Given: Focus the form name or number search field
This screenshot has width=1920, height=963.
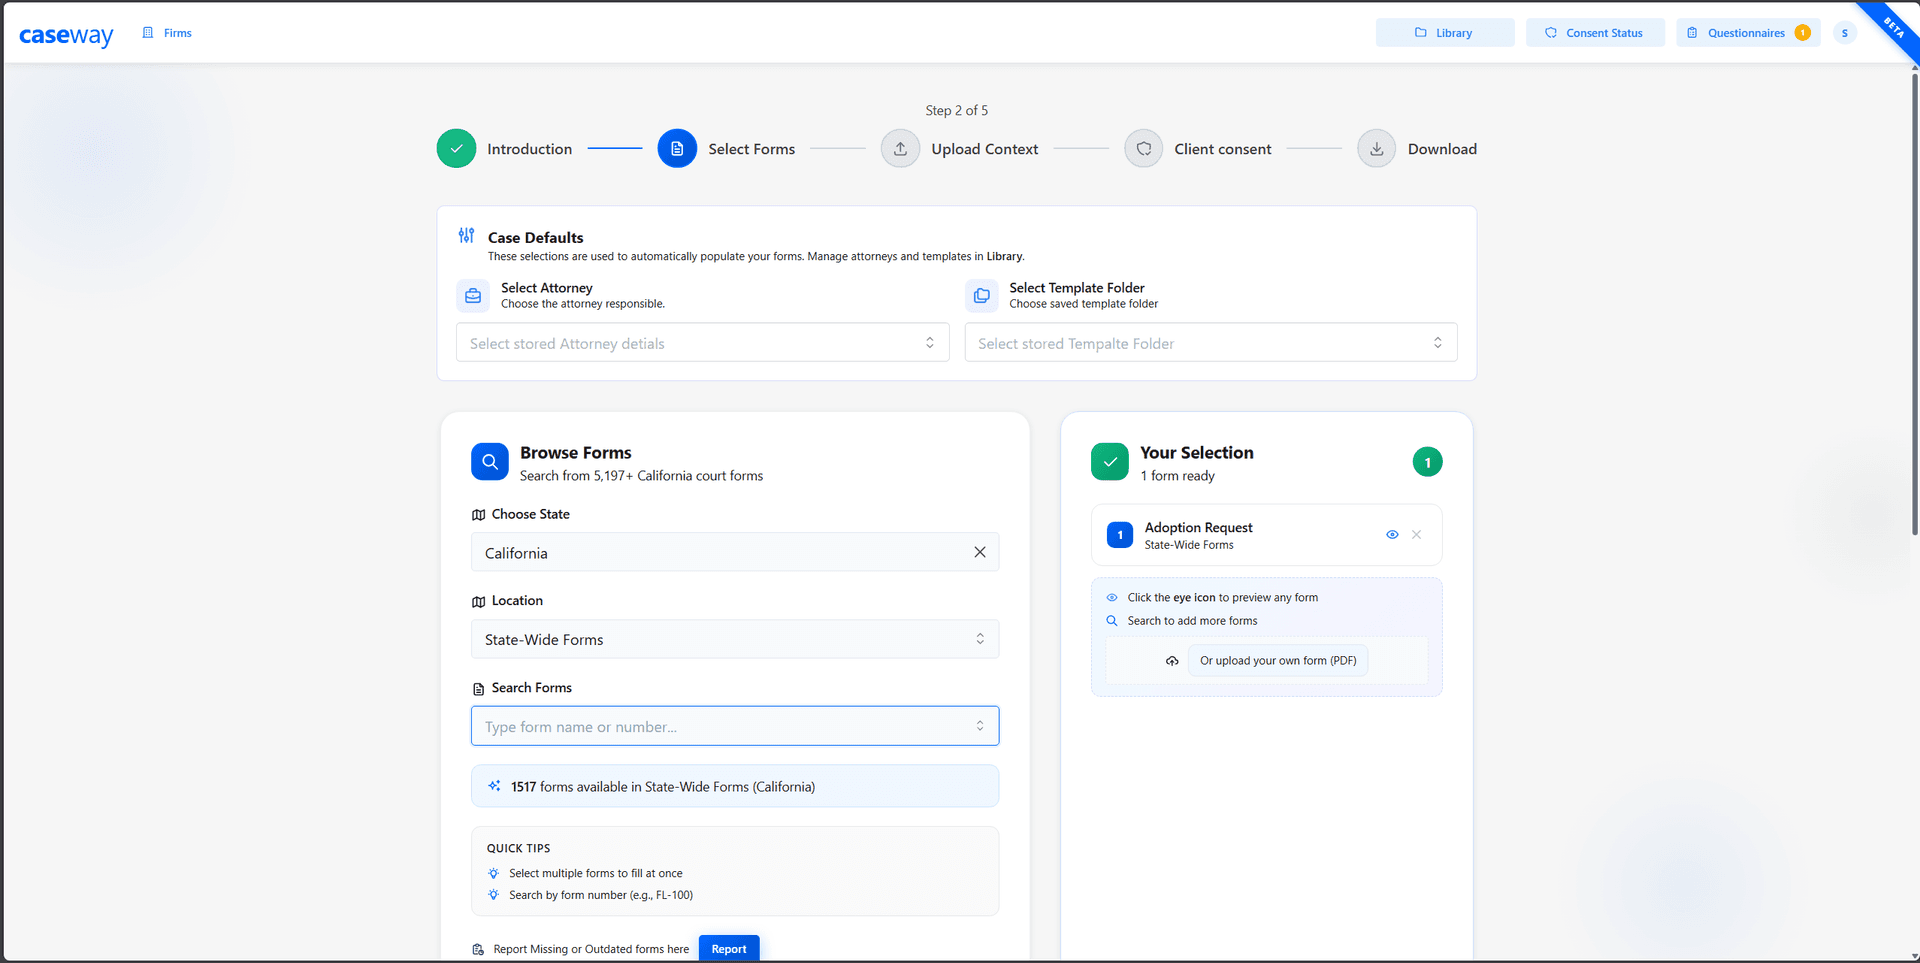Looking at the screenshot, I should (735, 726).
